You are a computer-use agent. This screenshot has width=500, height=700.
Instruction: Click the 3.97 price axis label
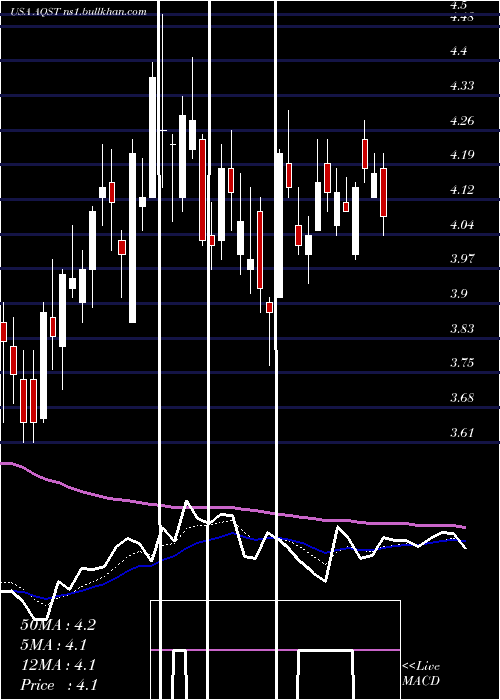pos(462,258)
